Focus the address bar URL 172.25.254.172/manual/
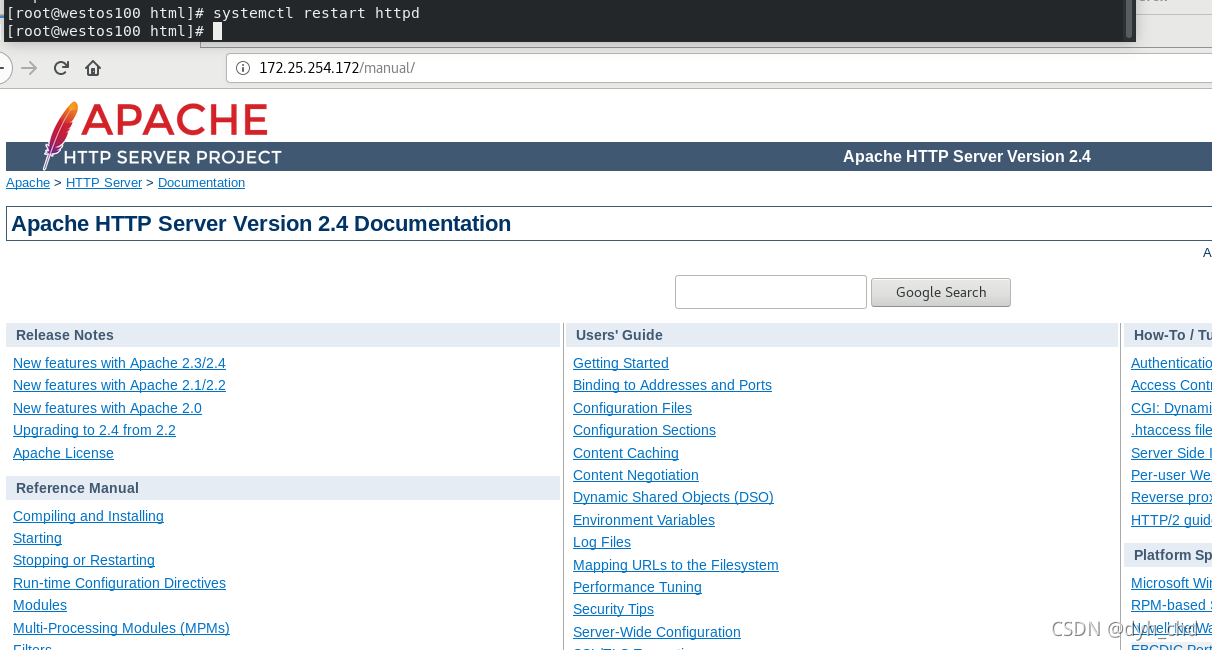 click(337, 68)
